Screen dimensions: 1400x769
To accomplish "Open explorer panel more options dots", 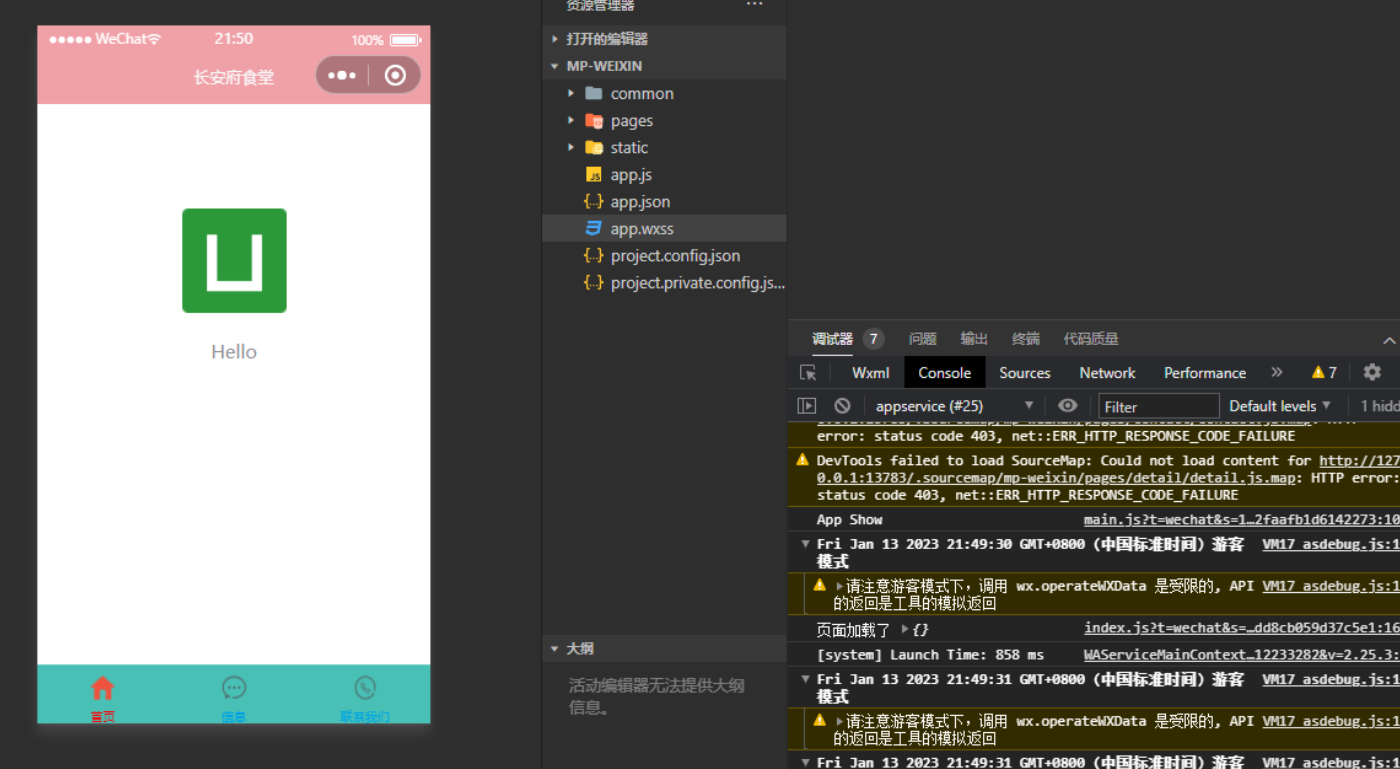I will pyautogui.click(x=754, y=5).
